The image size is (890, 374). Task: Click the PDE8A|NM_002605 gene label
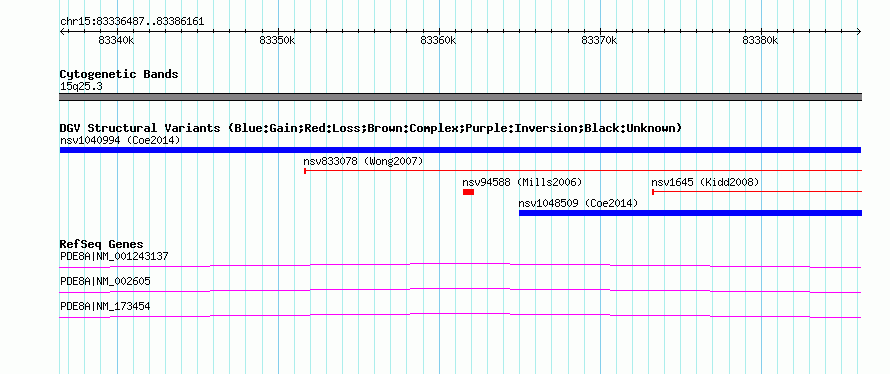[105, 281]
